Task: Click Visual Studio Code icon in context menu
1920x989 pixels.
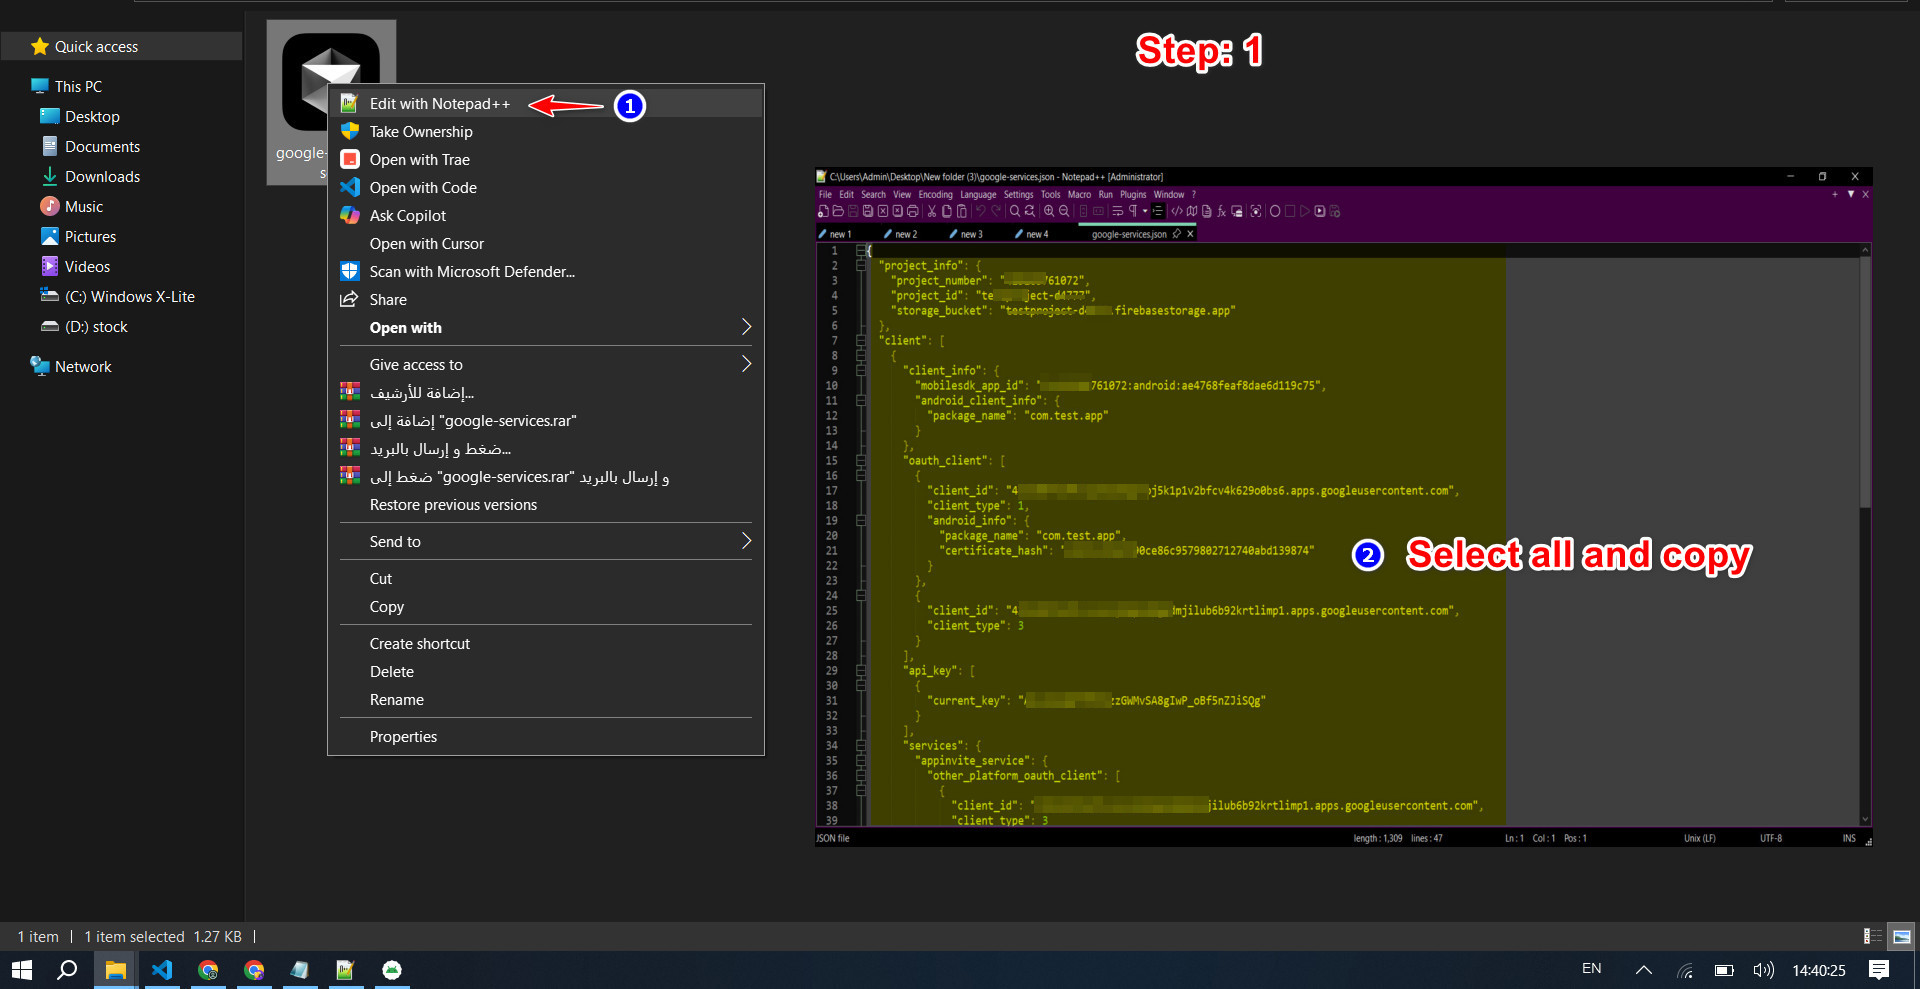Action: pyautogui.click(x=349, y=188)
